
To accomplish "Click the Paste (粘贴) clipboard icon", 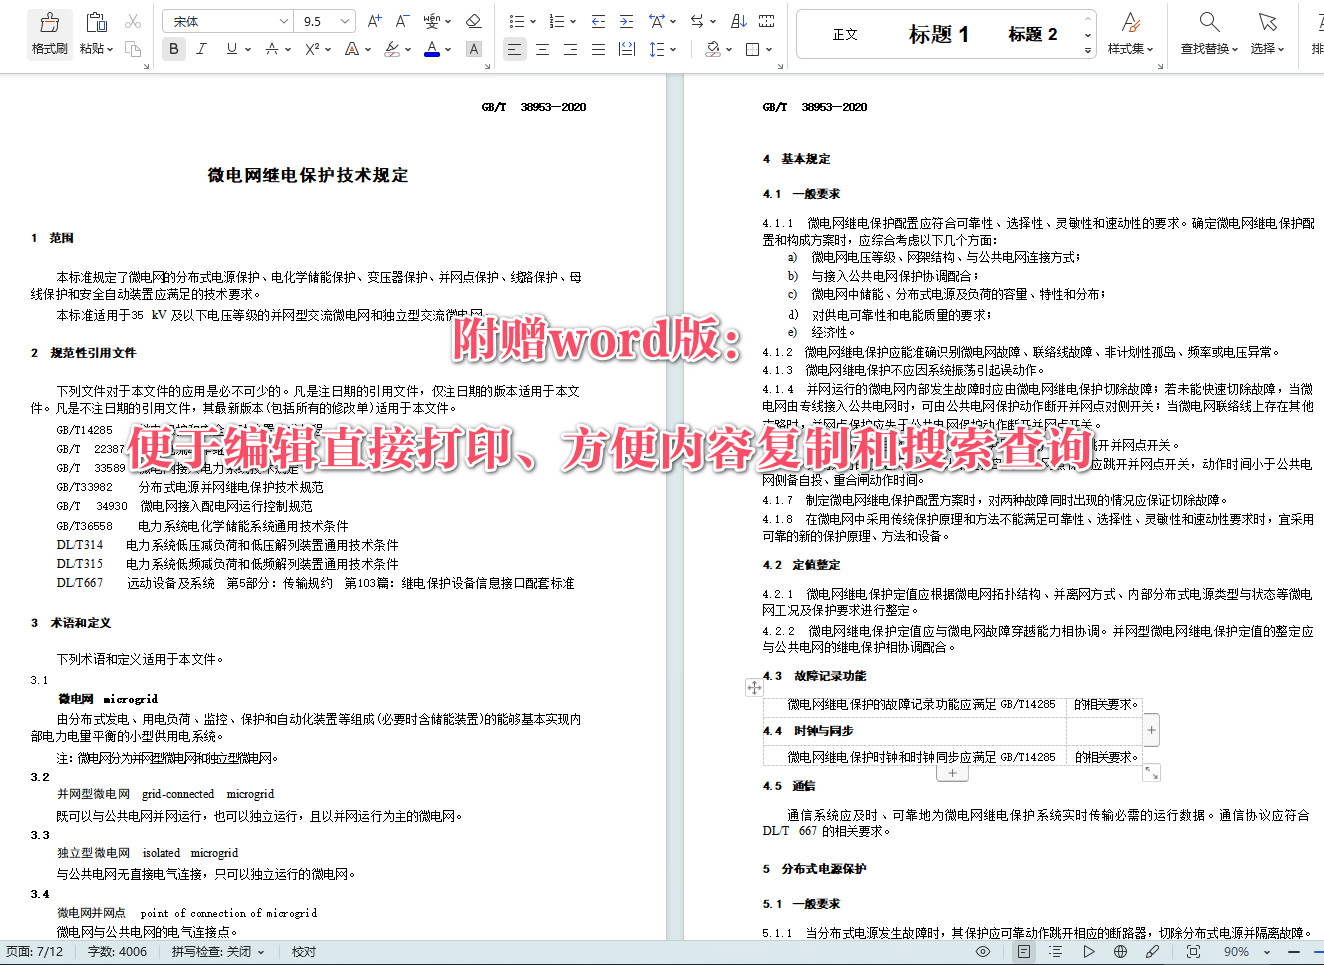I will [96, 23].
